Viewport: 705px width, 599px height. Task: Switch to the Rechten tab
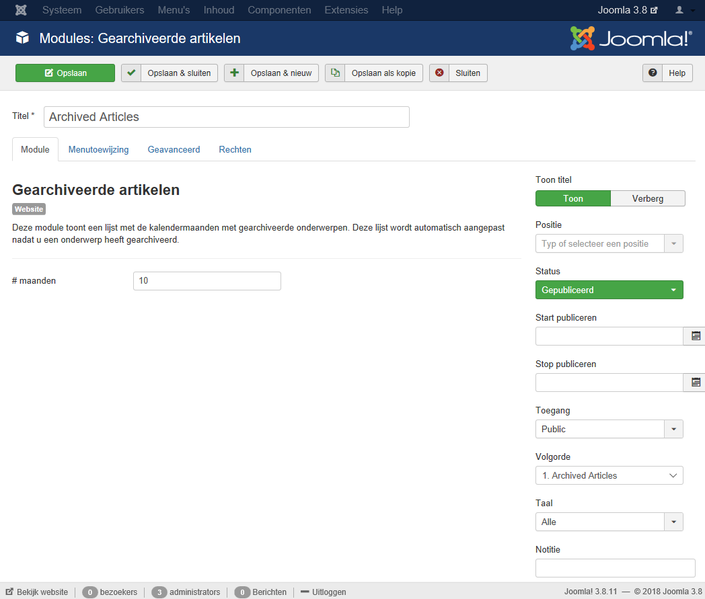pyautogui.click(x=235, y=149)
